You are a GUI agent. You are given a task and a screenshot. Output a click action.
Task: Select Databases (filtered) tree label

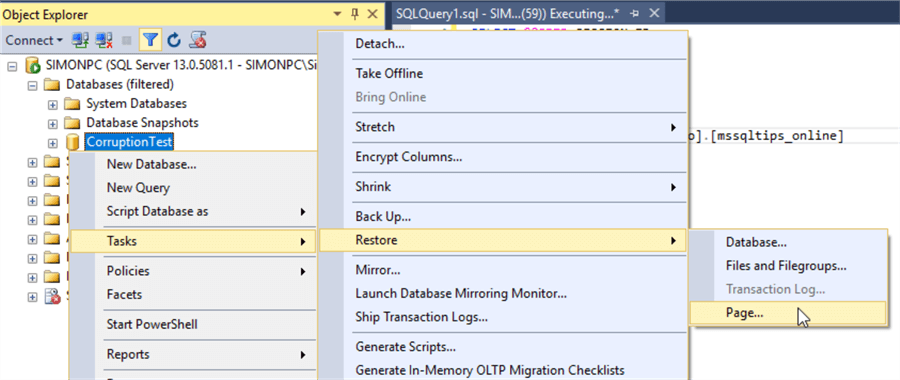pyautogui.click(x=120, y=85)
